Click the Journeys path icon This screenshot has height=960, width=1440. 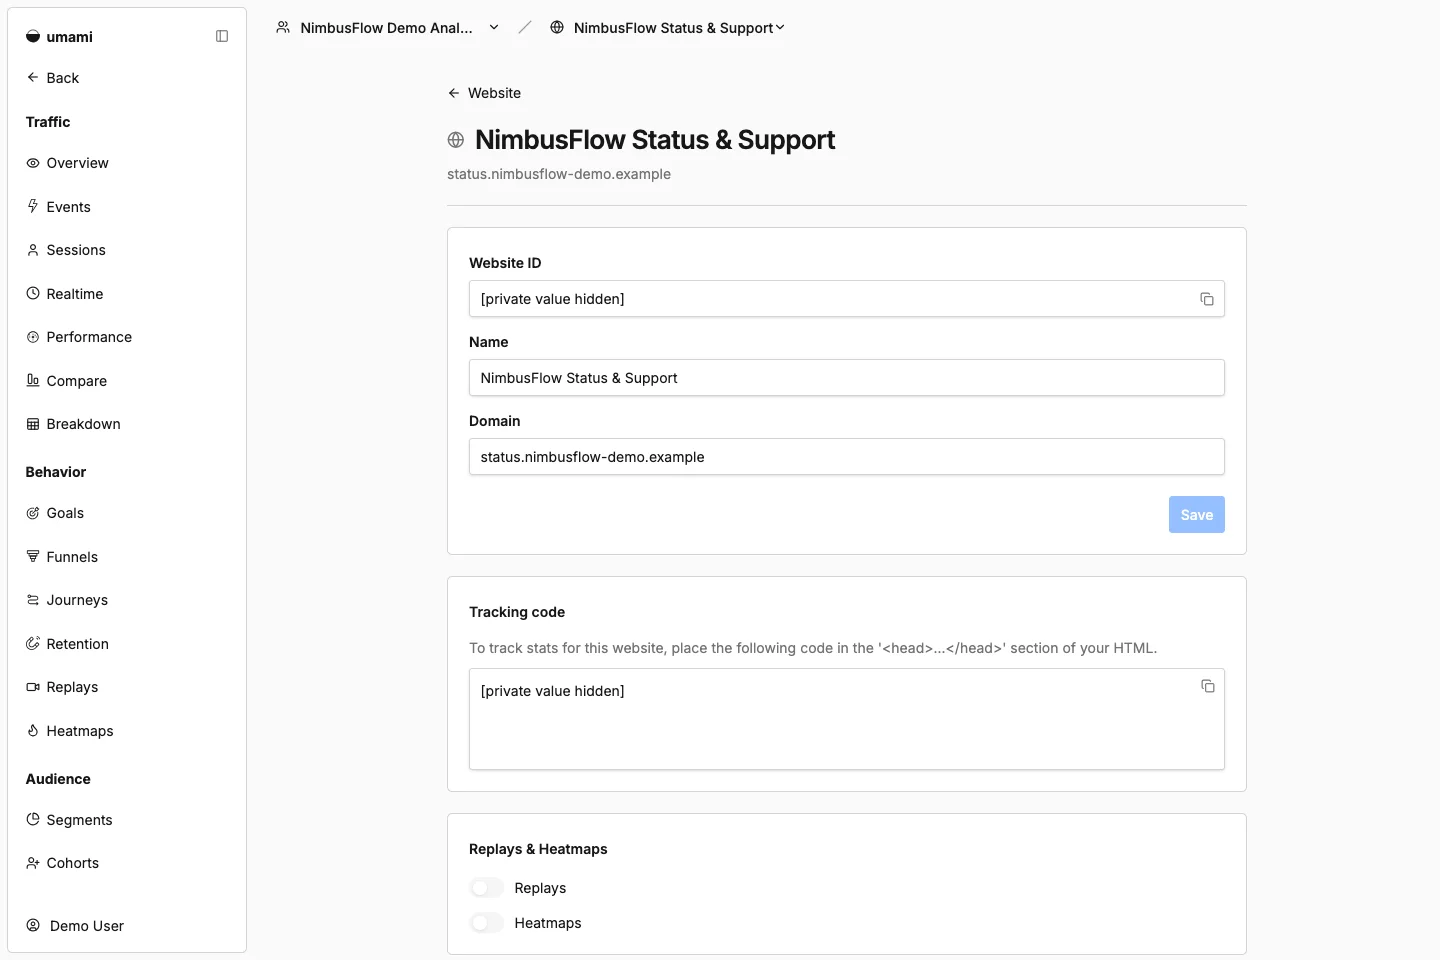(33, 600)
